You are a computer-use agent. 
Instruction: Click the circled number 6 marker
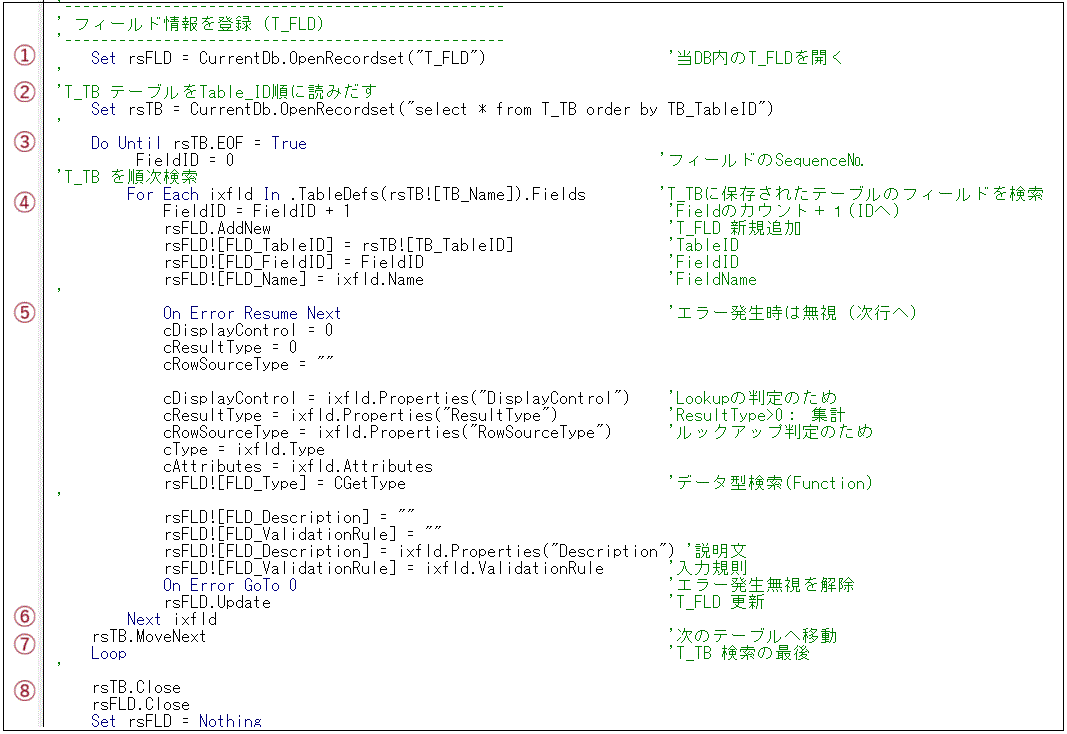tap(24, 616)
